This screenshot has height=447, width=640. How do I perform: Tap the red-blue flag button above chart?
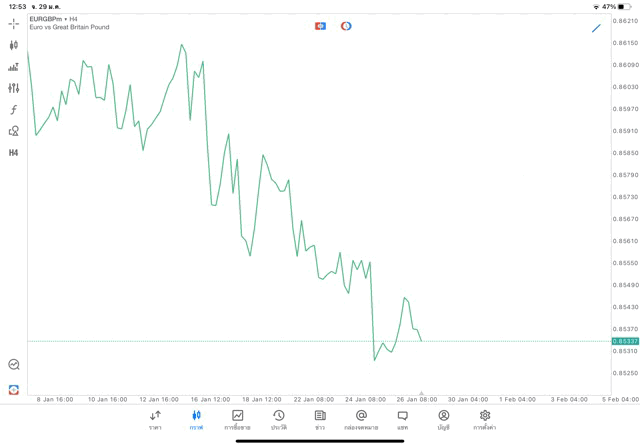click(x=320, y=26)
